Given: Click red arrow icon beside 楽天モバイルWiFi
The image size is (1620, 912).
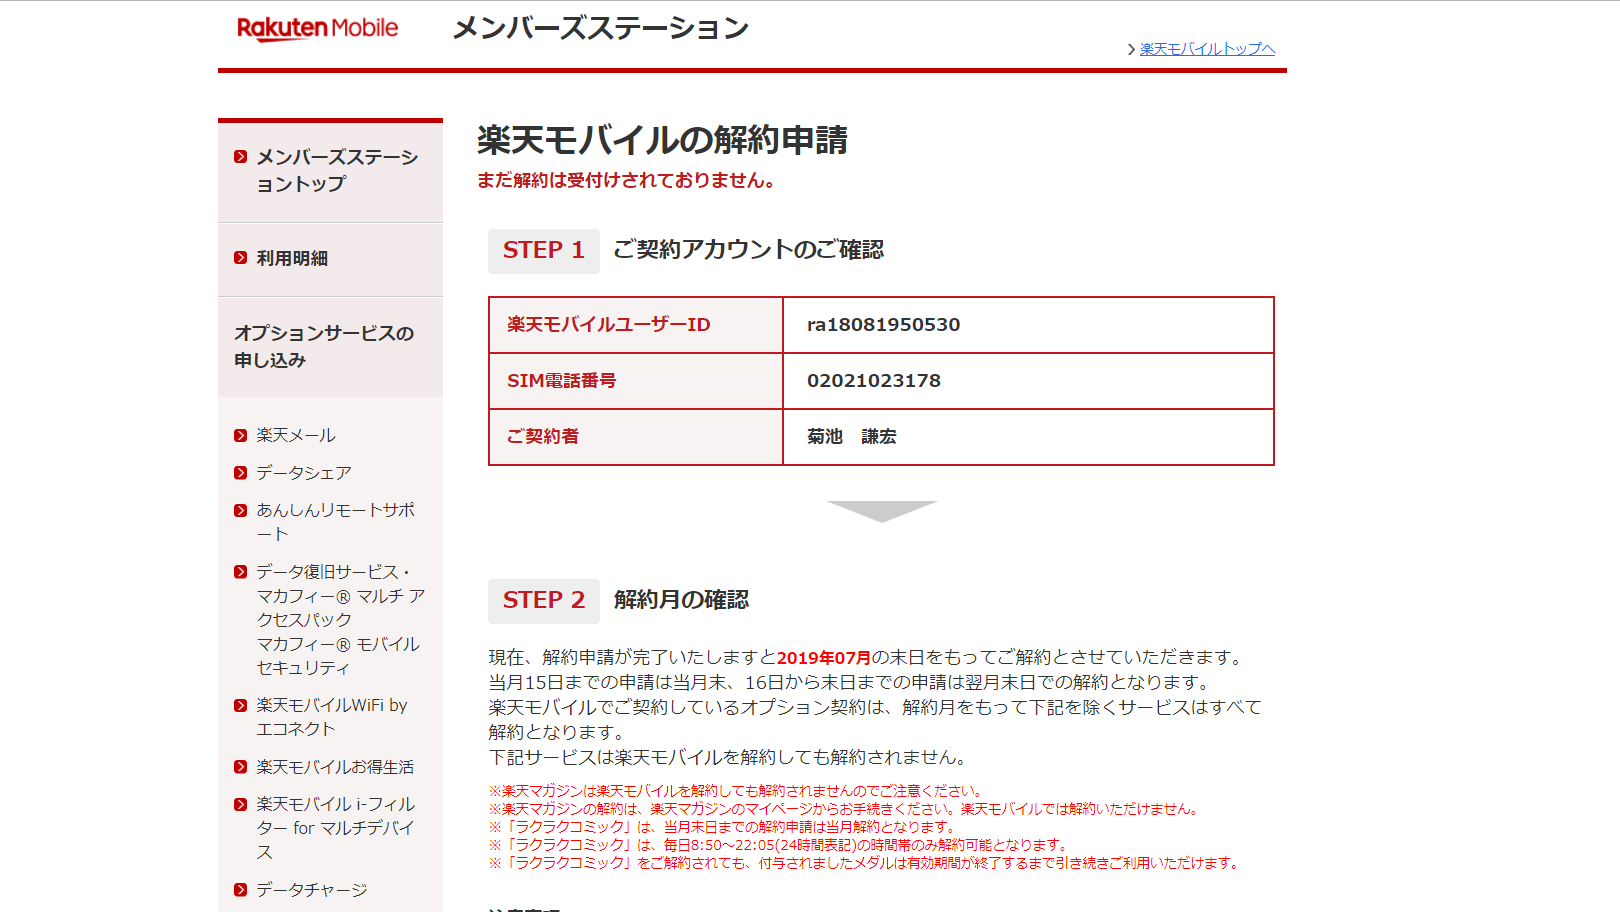Looking at the screenshot, I should 240,706.
